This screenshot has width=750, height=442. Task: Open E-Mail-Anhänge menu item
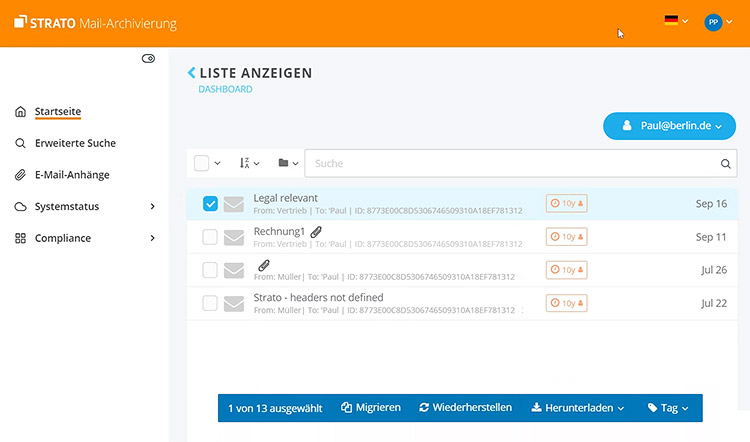coord(72,175)
